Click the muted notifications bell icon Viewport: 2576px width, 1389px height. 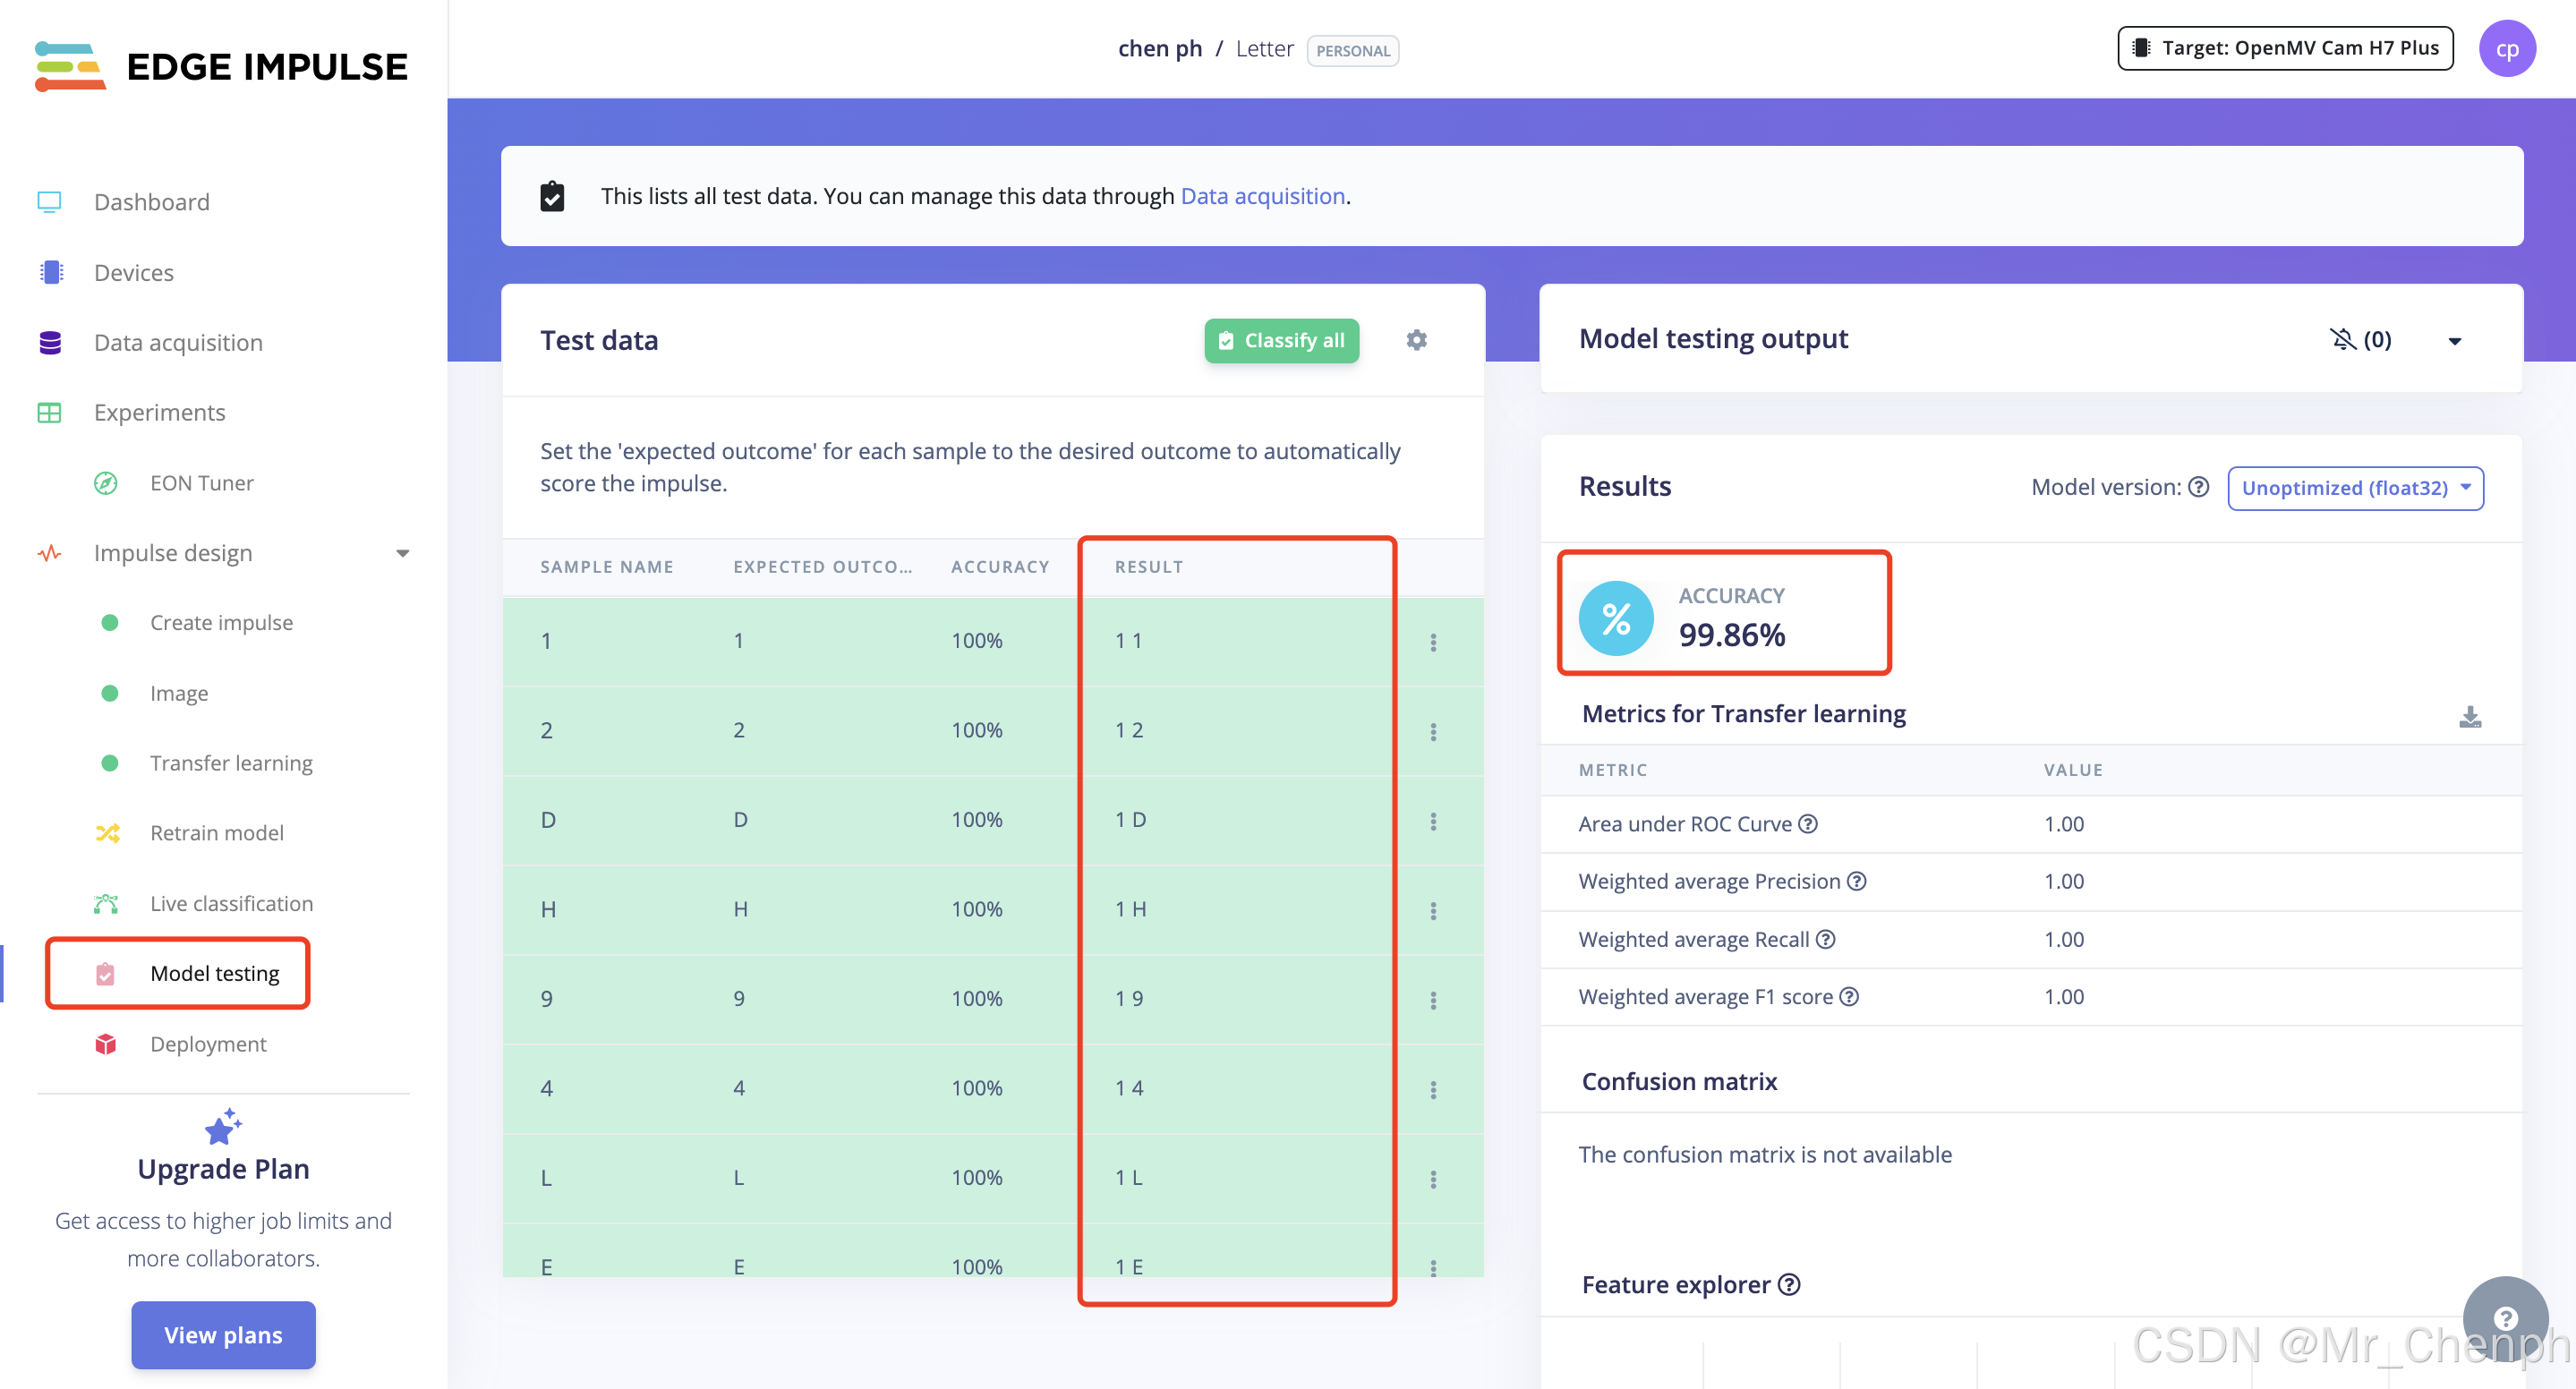click(2342, 339)
